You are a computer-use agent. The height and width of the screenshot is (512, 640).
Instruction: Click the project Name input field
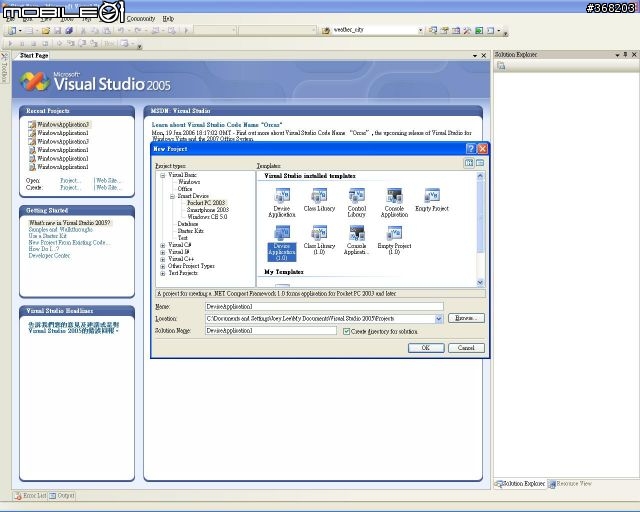324,307
